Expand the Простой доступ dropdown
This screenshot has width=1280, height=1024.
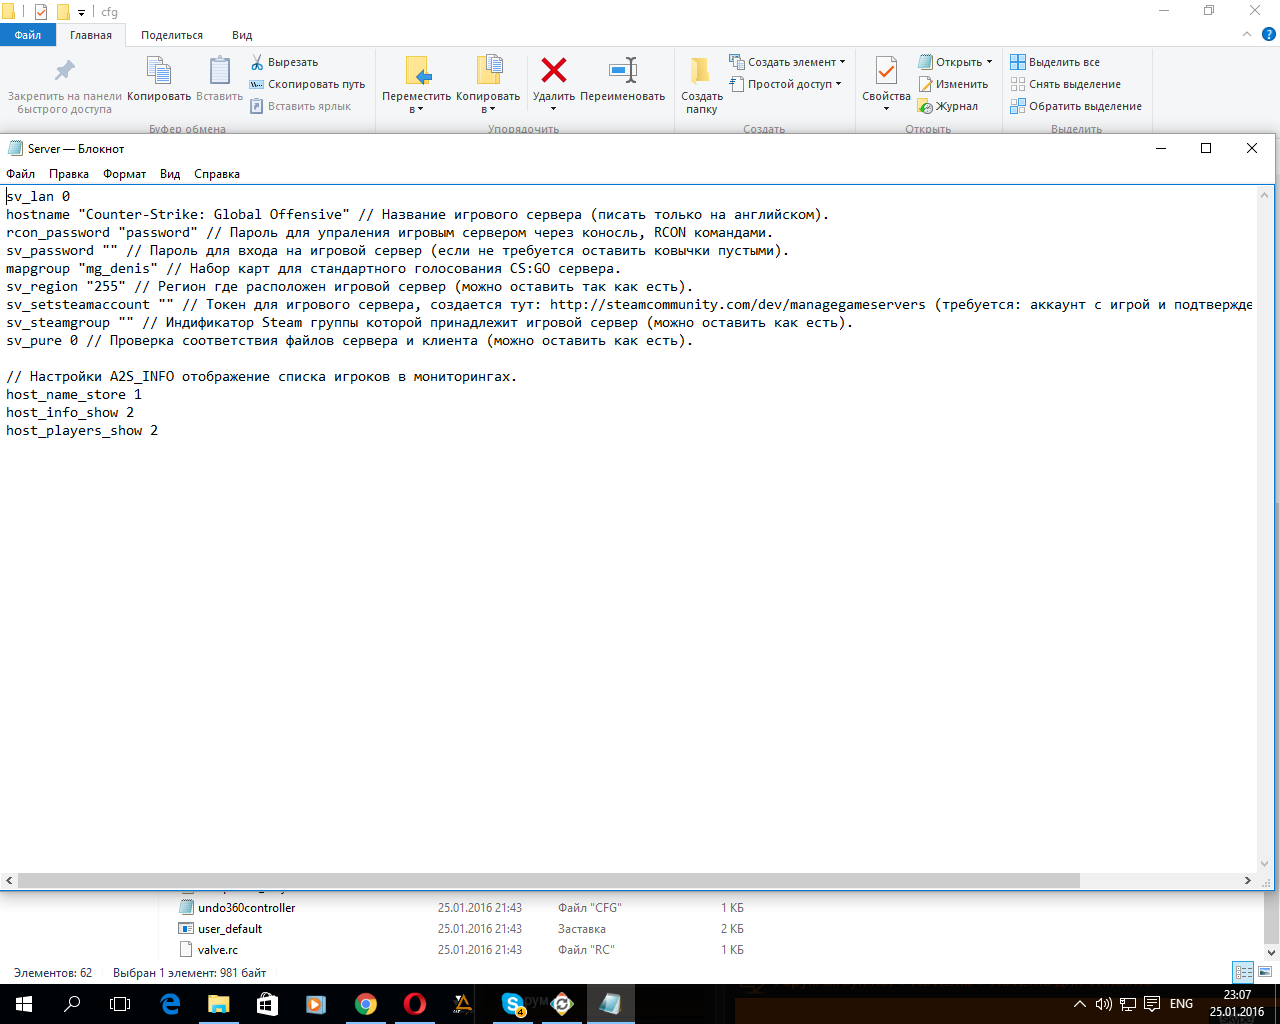[x=785, y=84]
